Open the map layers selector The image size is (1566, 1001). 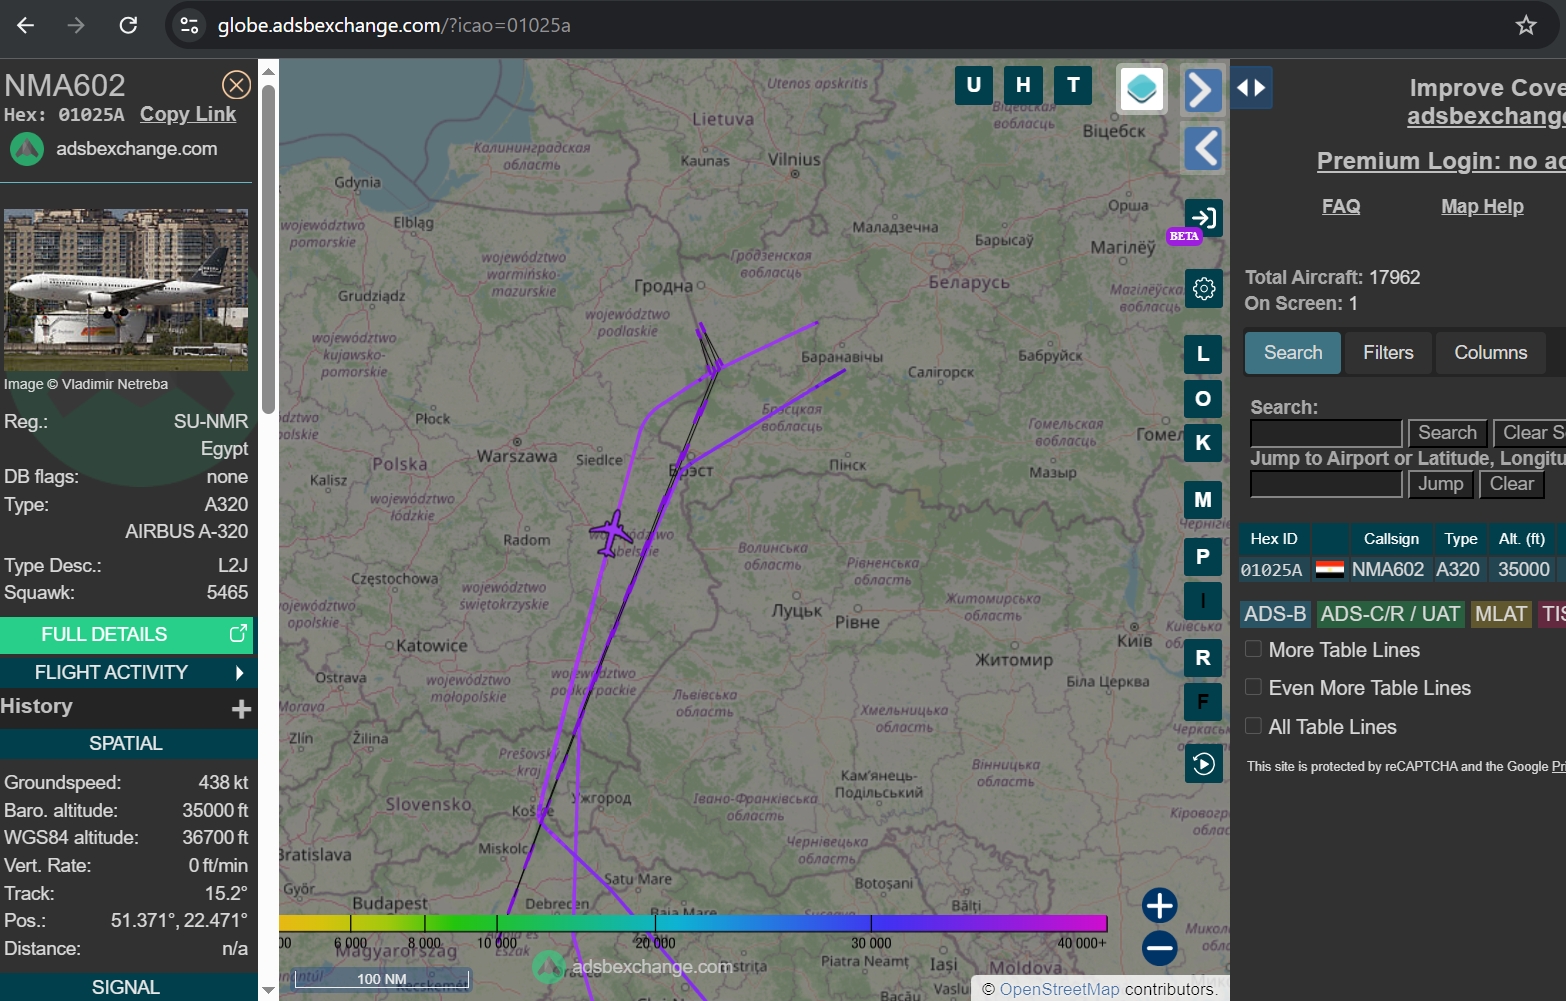1141,89
